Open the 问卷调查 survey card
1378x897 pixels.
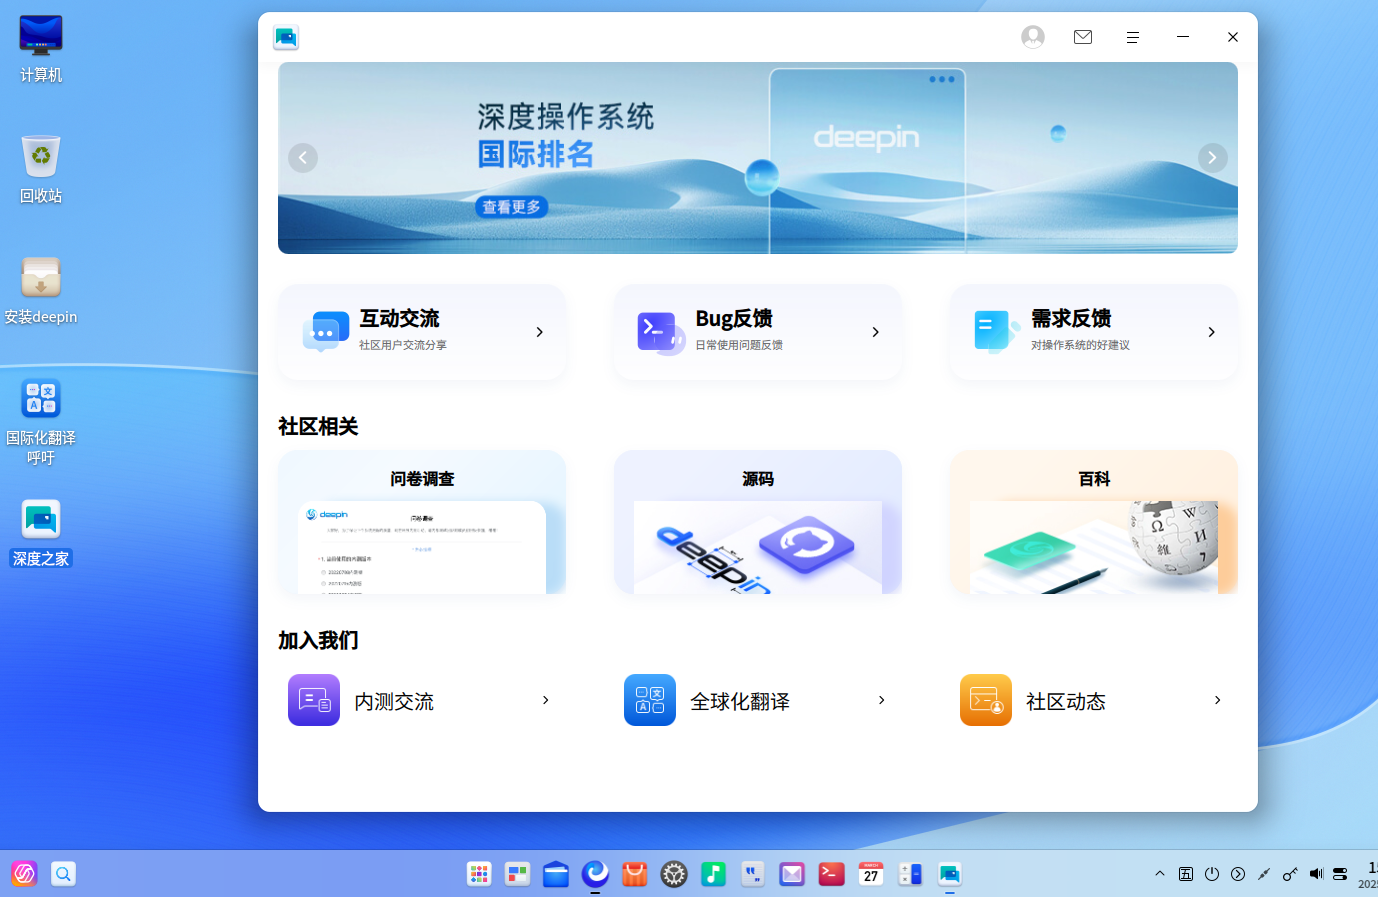(422, 522)
